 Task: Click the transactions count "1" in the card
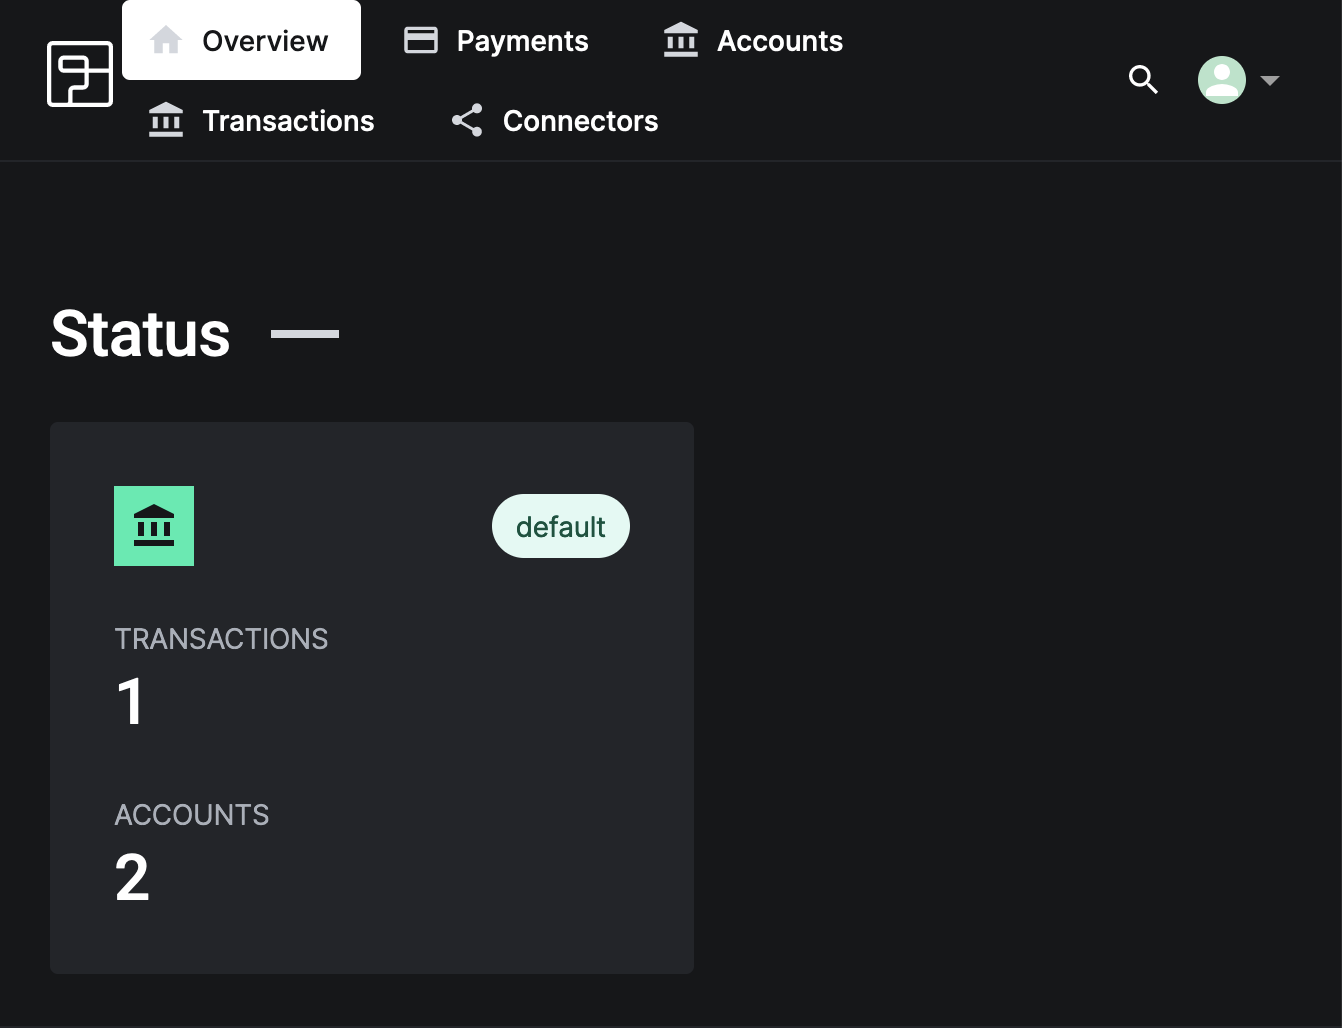click(x=131, y=702)
